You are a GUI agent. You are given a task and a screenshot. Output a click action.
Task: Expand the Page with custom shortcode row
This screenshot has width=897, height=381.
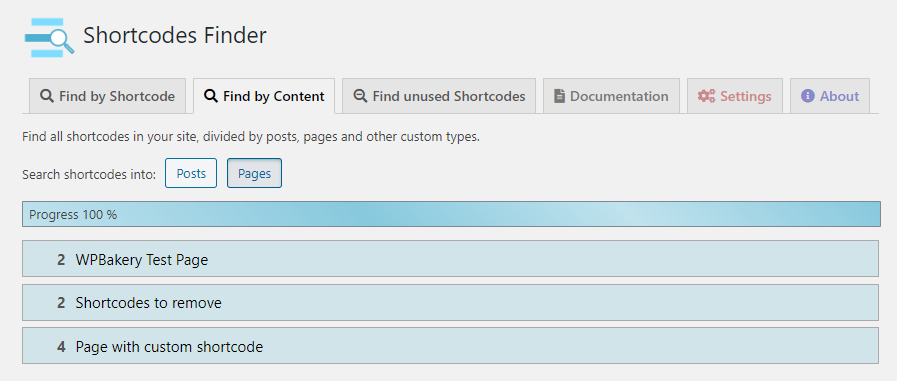pos(450,346)
